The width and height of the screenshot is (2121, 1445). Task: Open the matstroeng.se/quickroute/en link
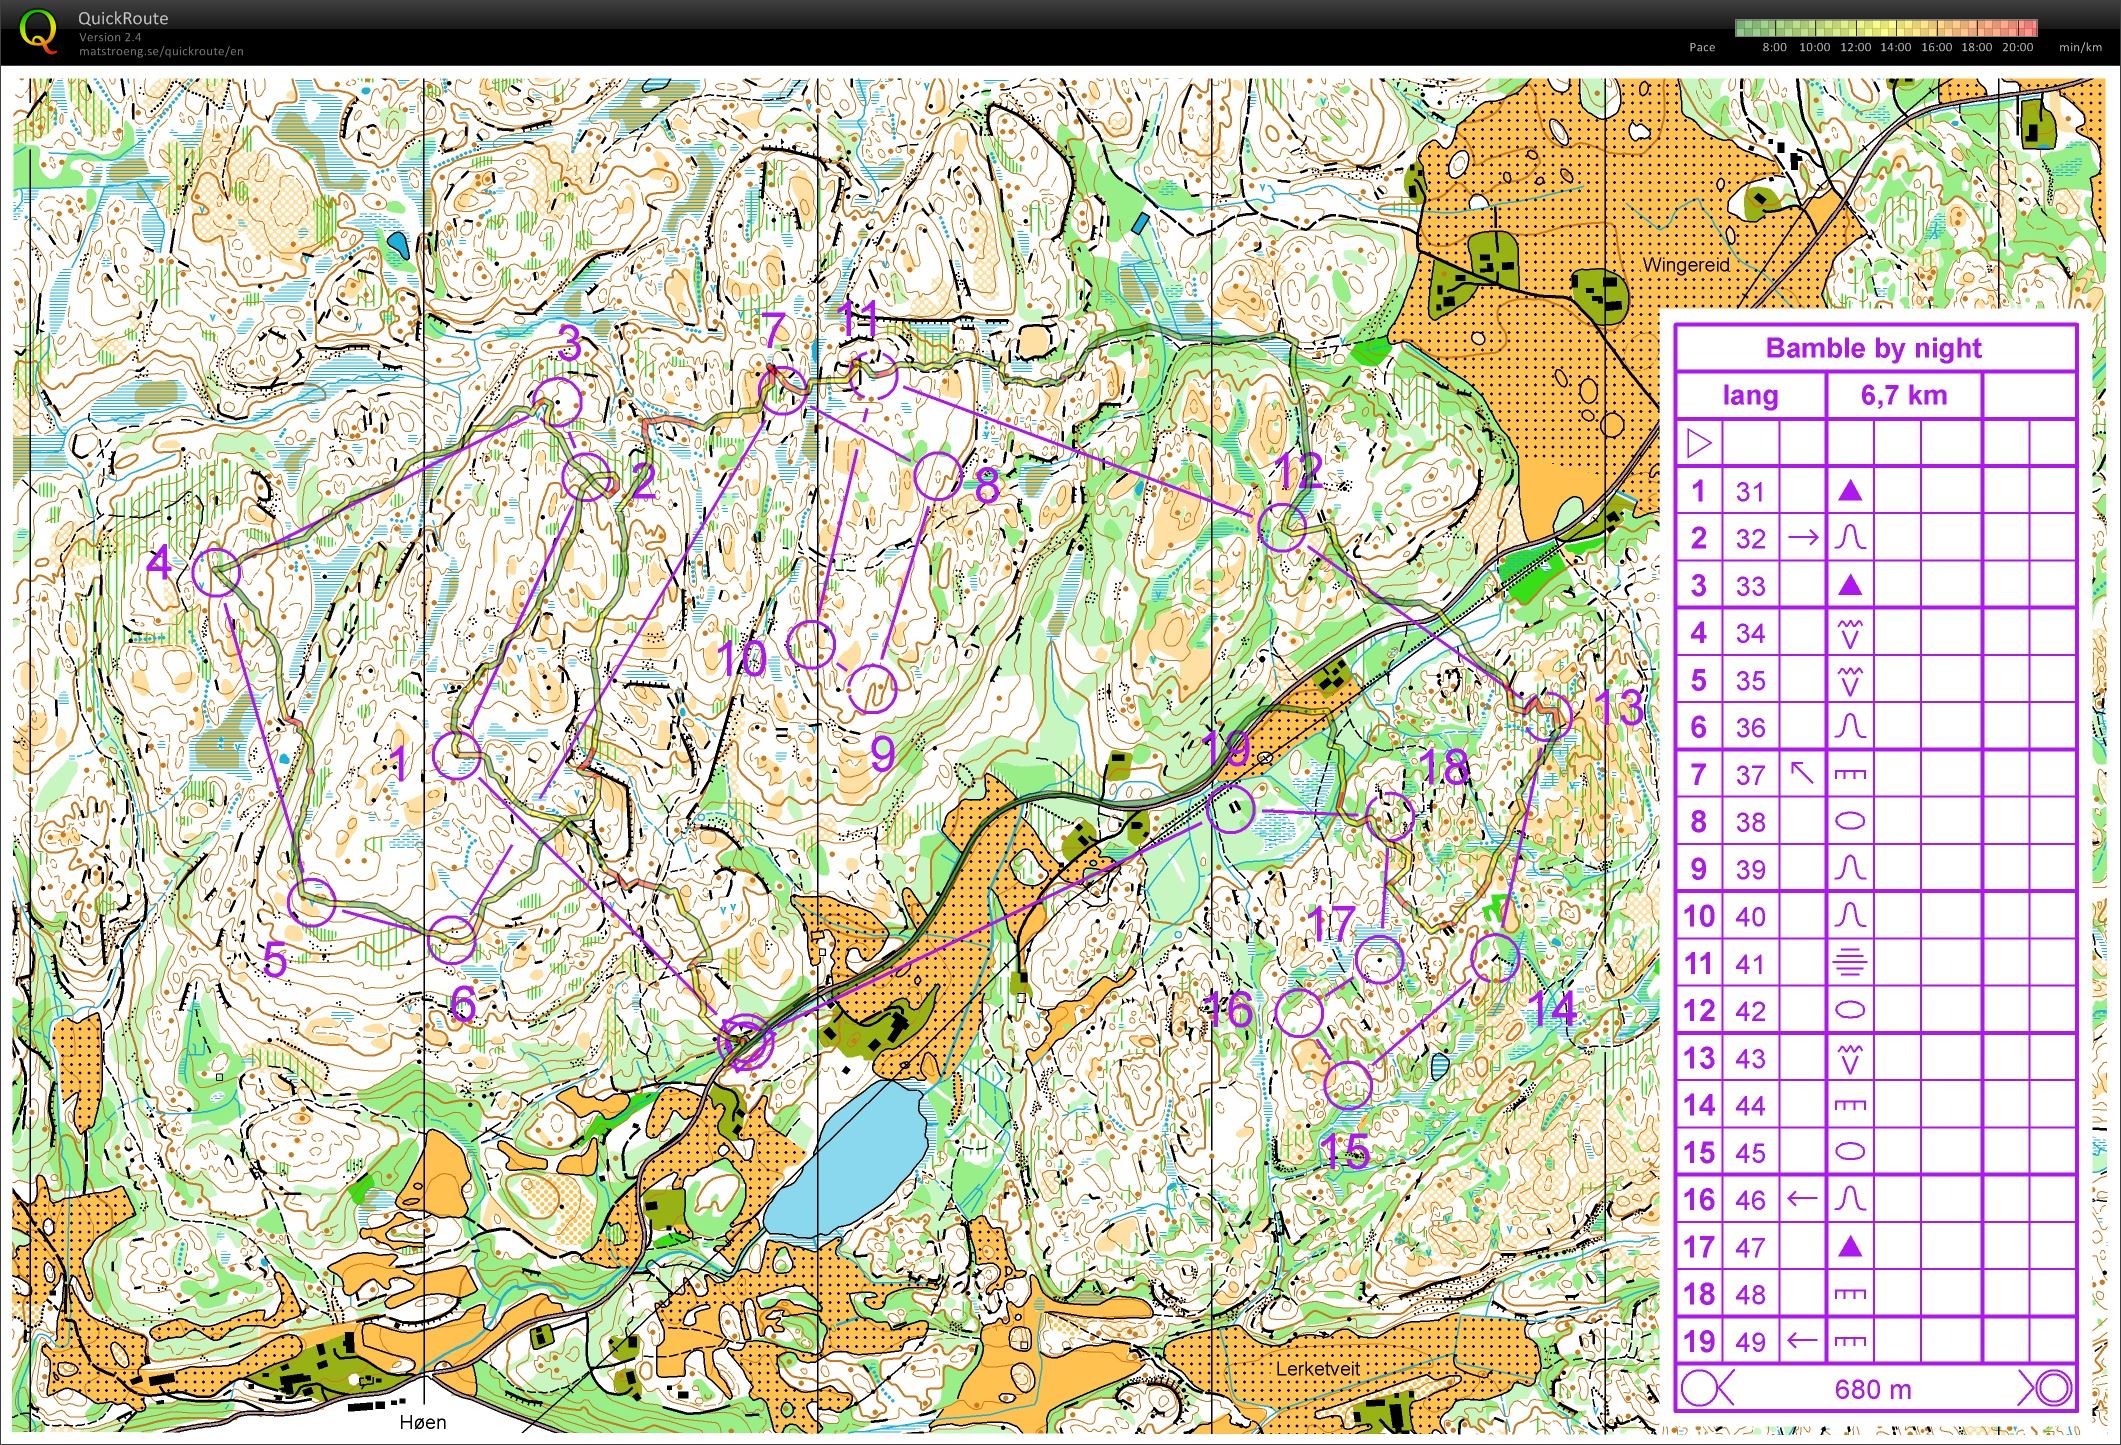coord(161,51)
